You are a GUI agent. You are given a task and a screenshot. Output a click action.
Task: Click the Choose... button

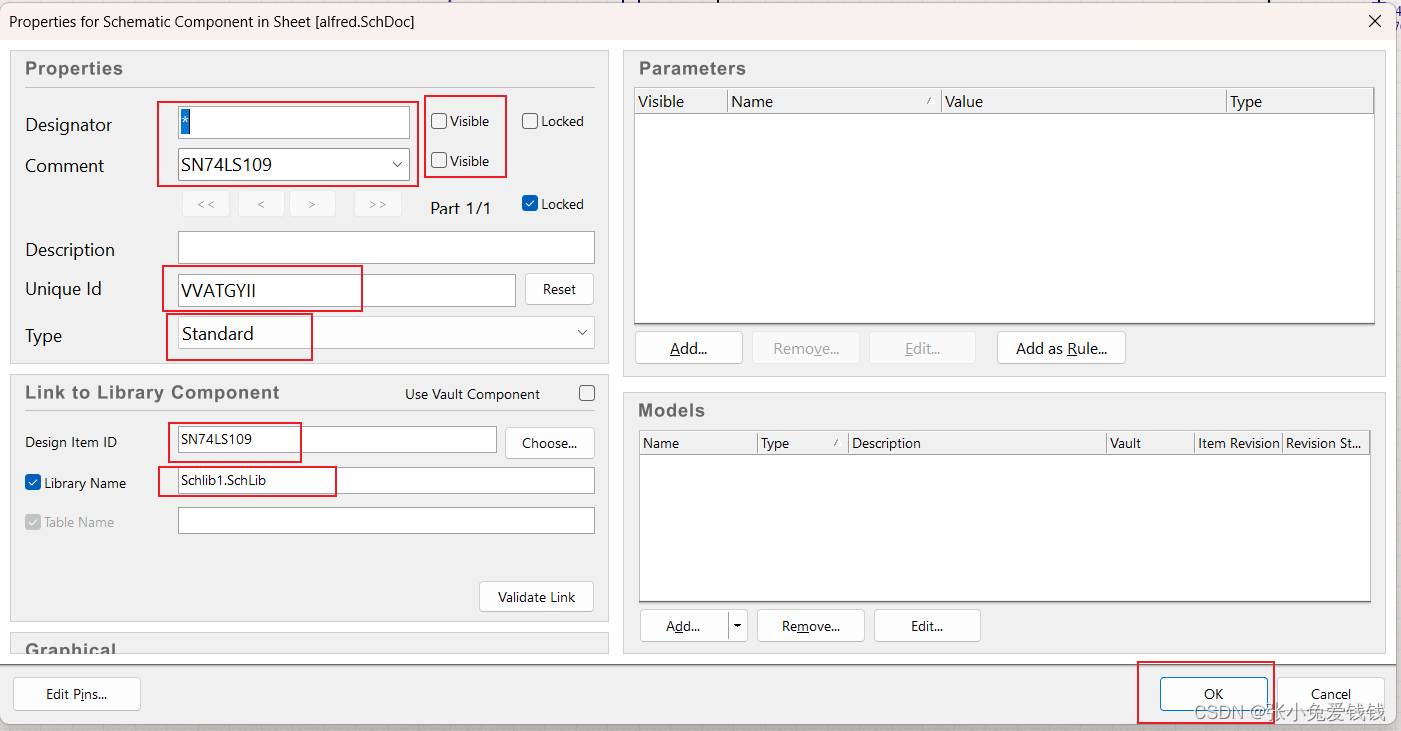click(x=549, y=443)
